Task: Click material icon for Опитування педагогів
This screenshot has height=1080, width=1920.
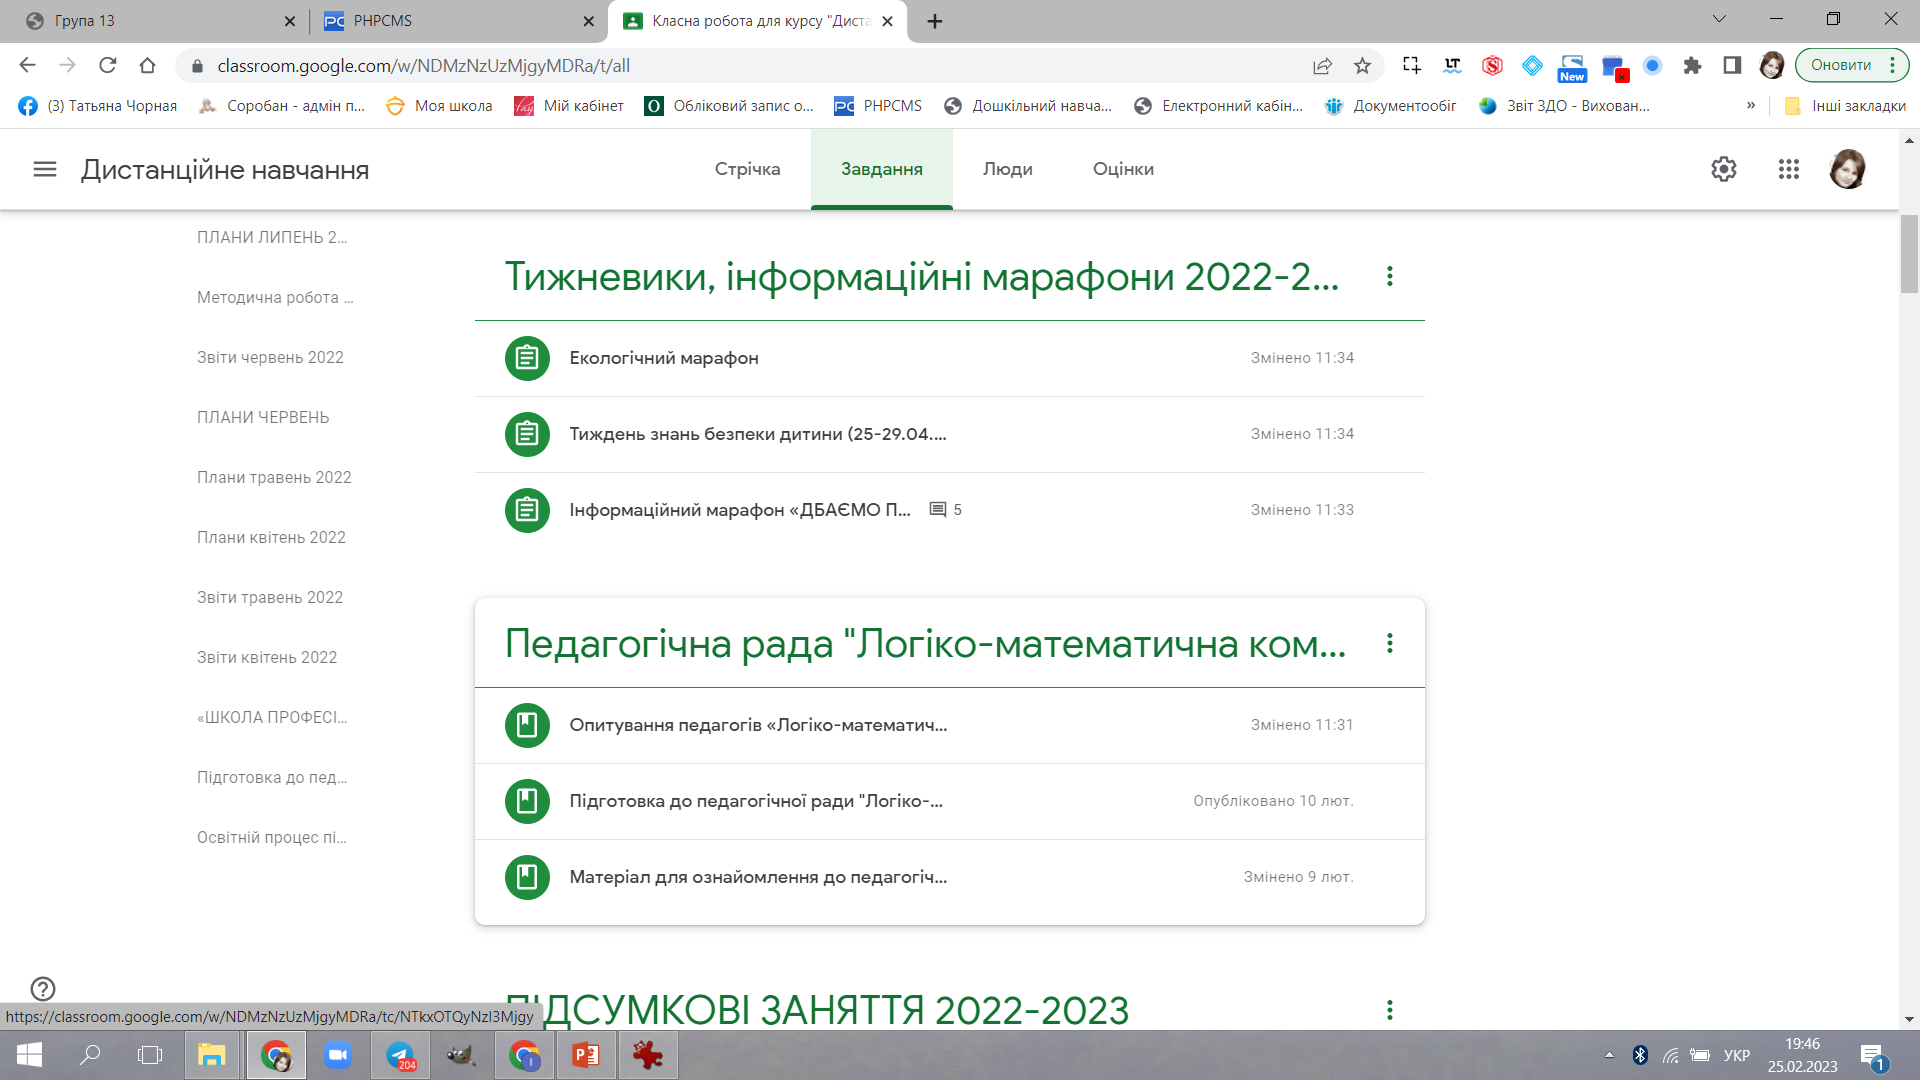Action: tap(527, 725)
